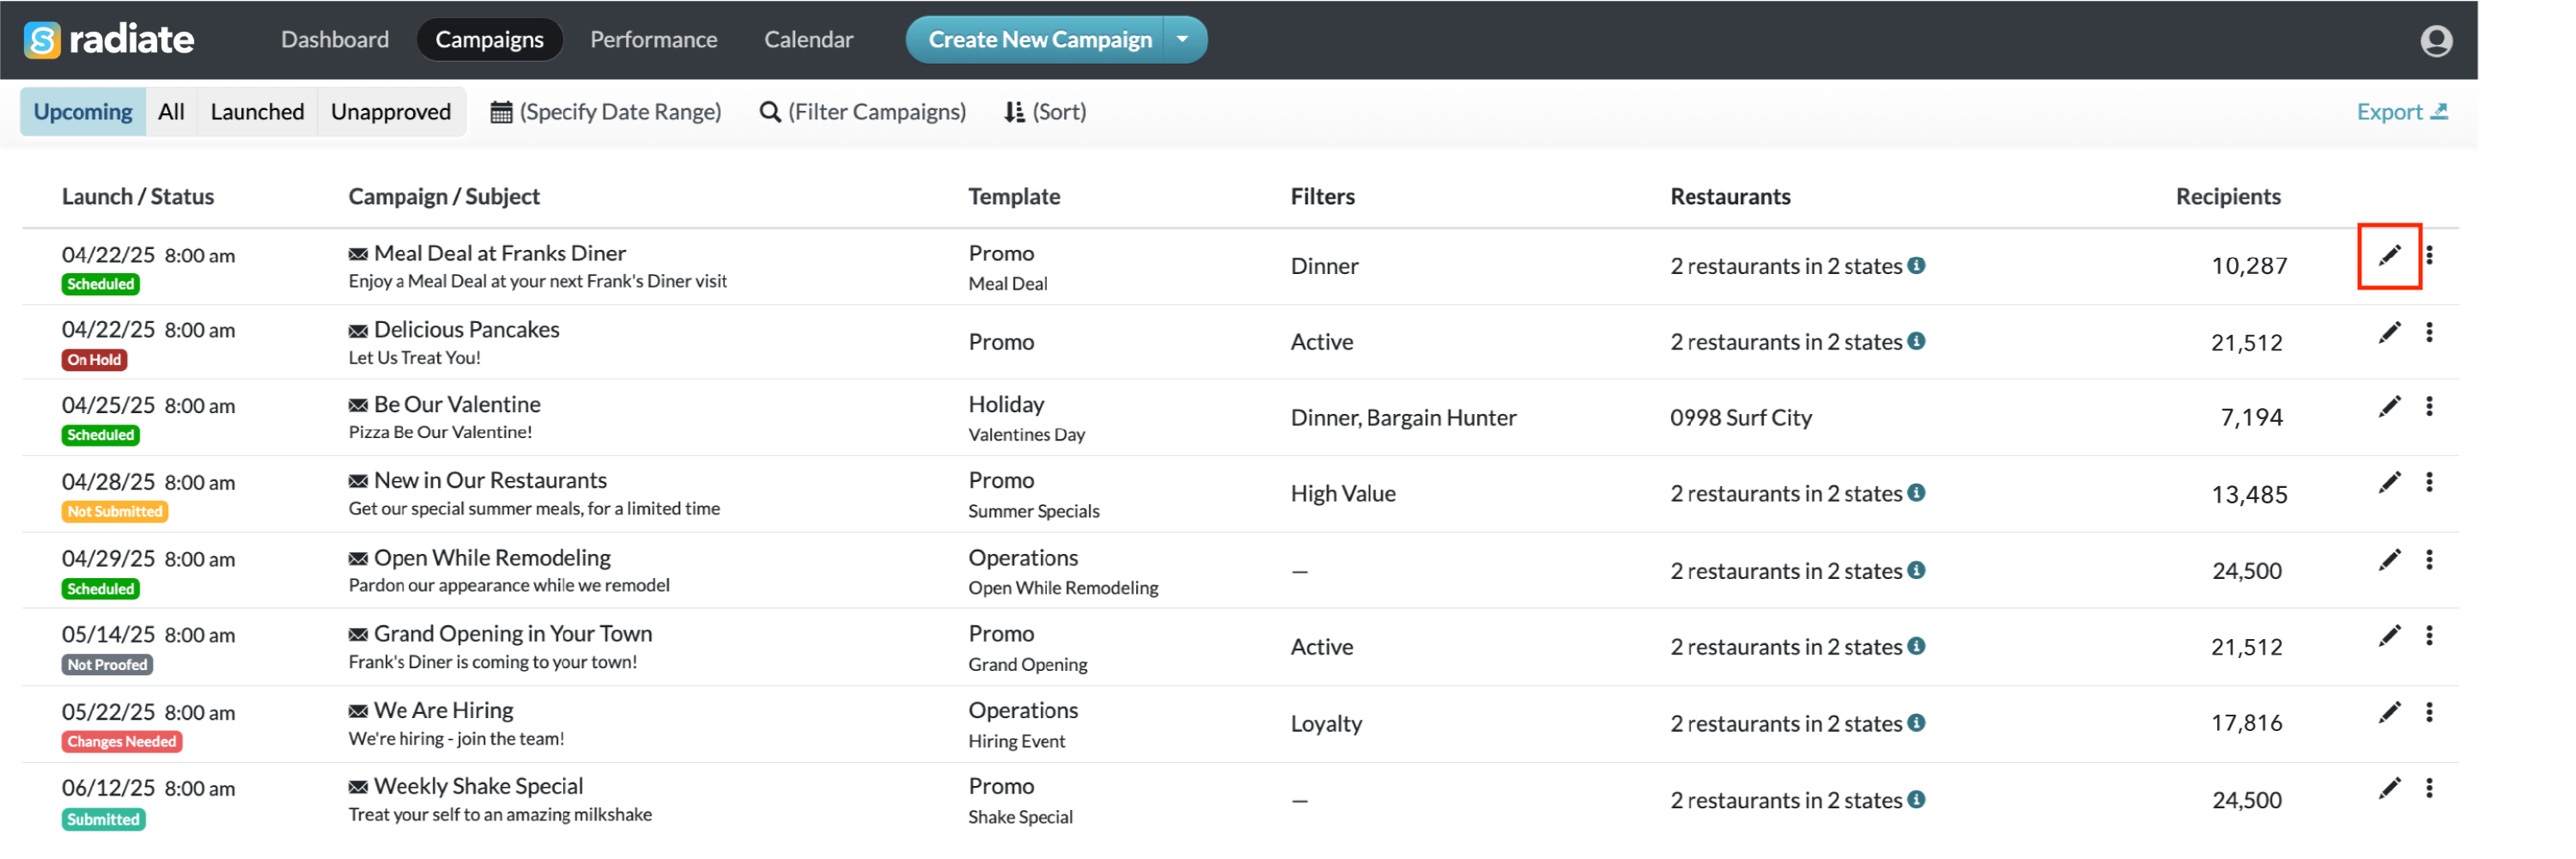2576x859 pixels.
Task: Open more options for Open While Remodeling
Action: (x=2429, y=560)
